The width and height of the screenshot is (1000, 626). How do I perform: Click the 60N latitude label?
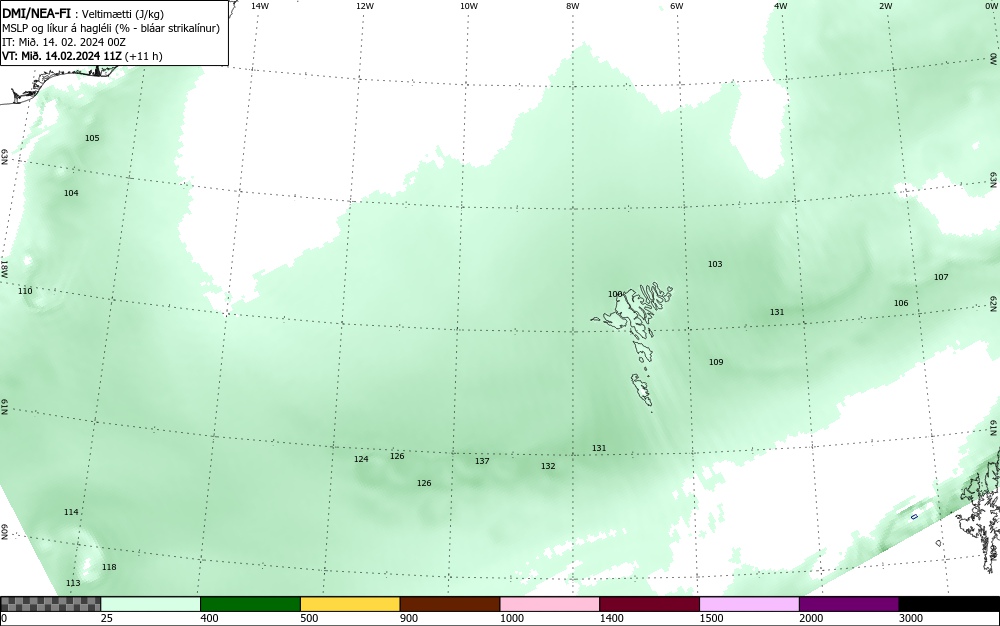[x=4, y=532]
